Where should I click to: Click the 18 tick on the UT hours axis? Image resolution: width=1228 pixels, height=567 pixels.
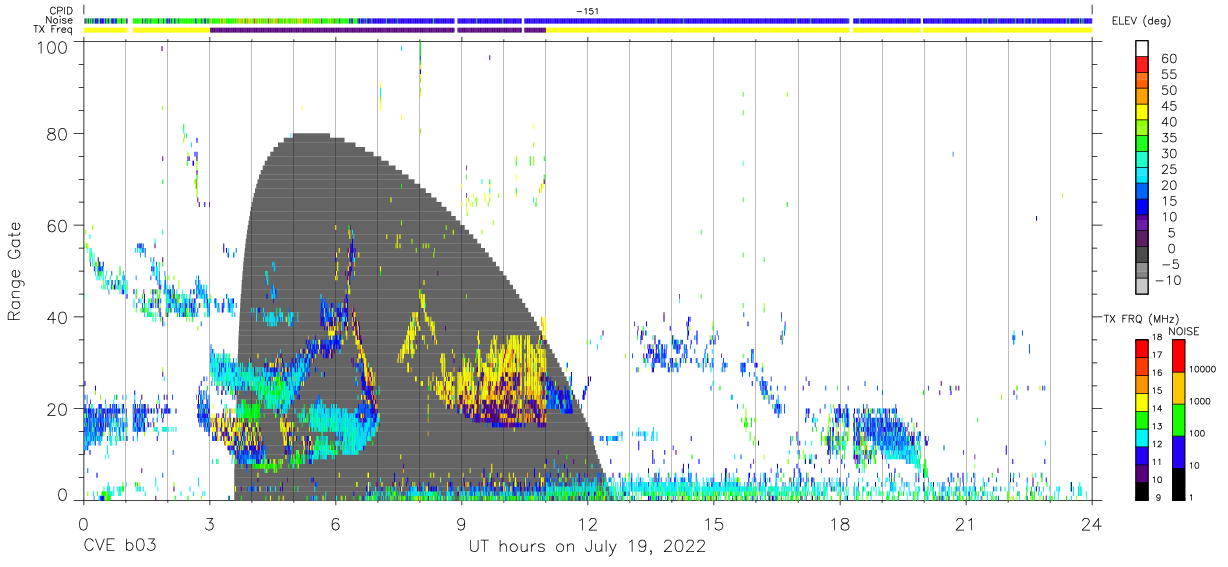click(x=839, y=524)
